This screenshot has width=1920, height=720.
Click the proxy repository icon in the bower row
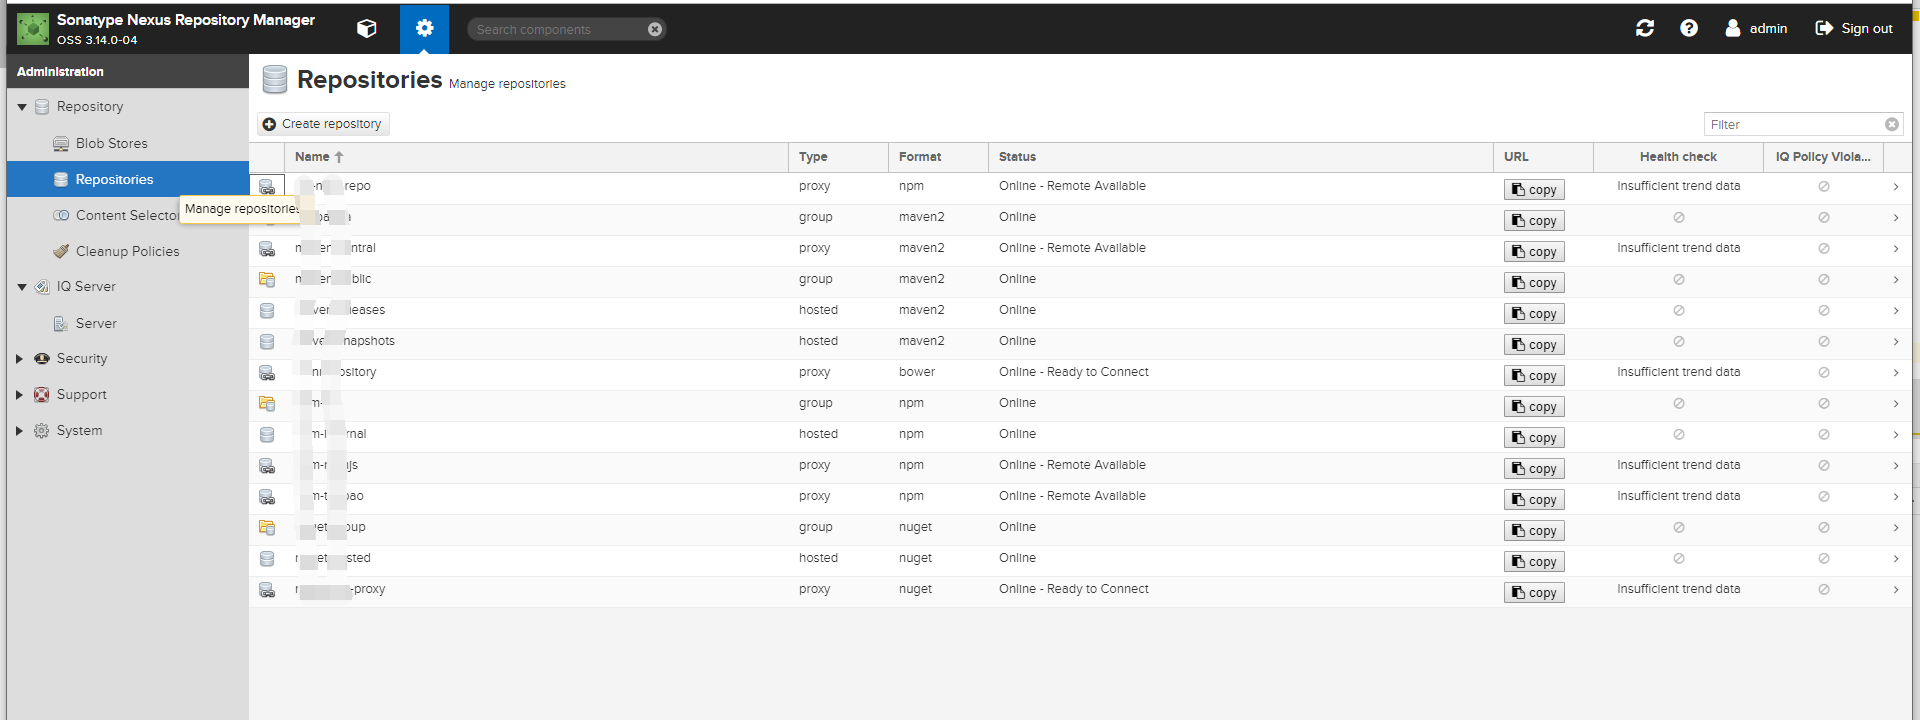tap(267, 373)
